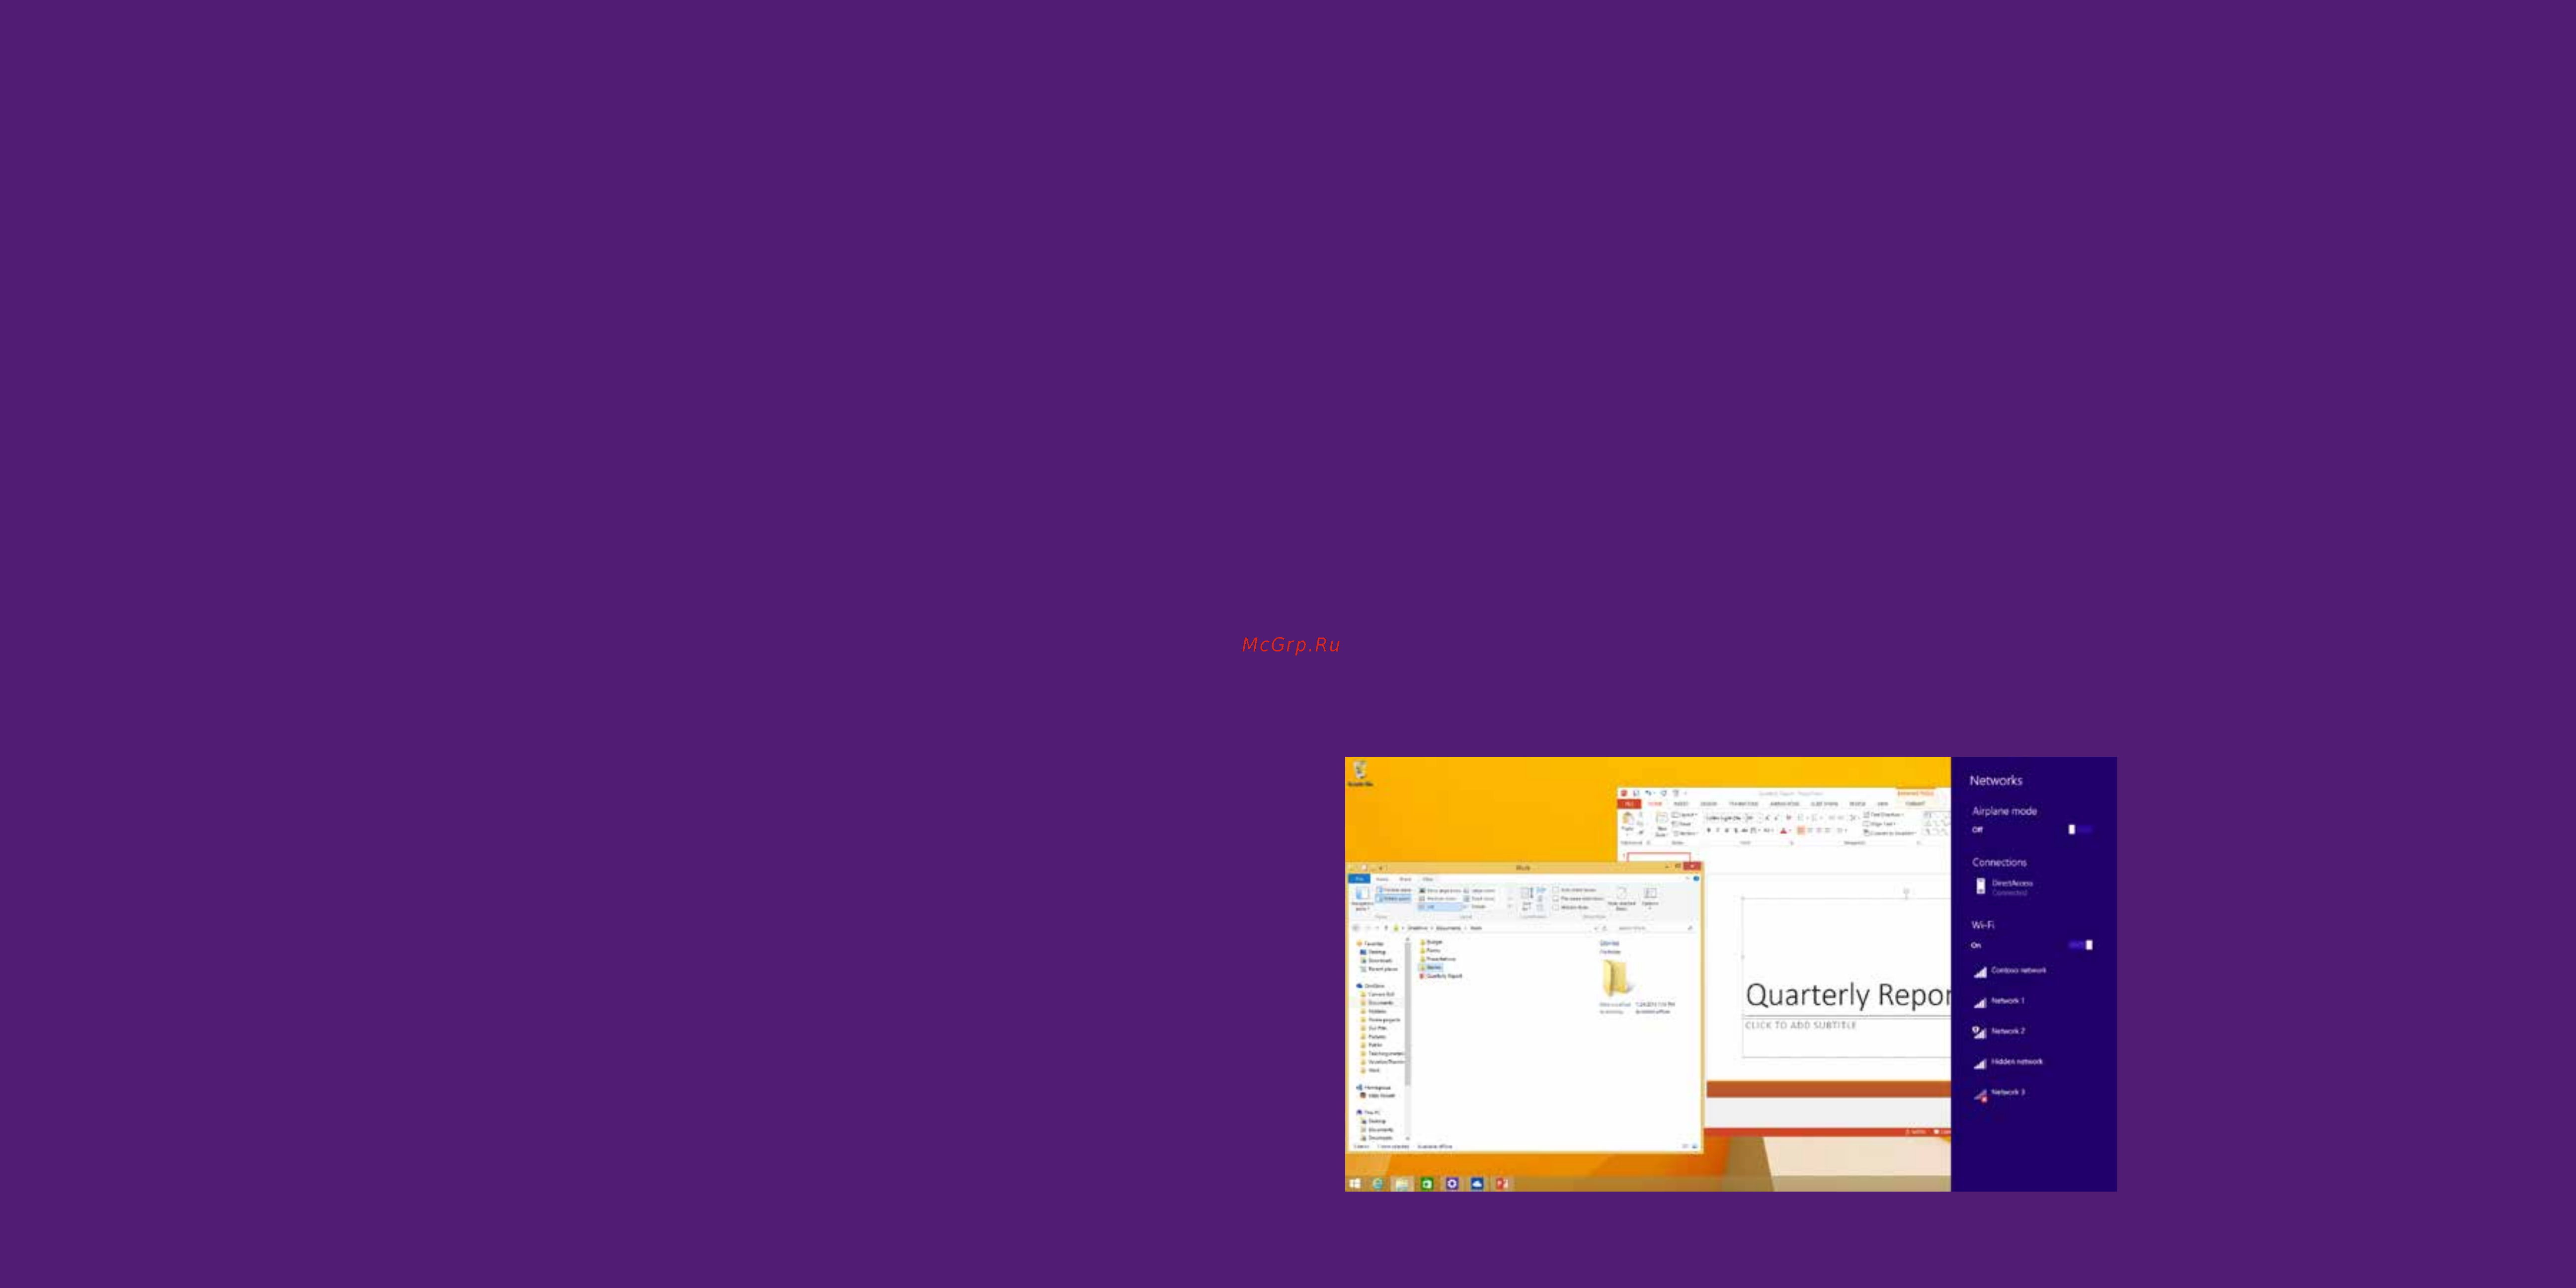Click the Up arrow in Explorer address bar

[x=1386, y=928]
